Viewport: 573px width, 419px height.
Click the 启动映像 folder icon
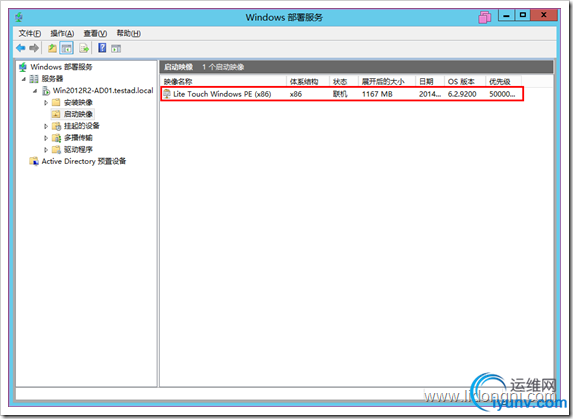56,114
